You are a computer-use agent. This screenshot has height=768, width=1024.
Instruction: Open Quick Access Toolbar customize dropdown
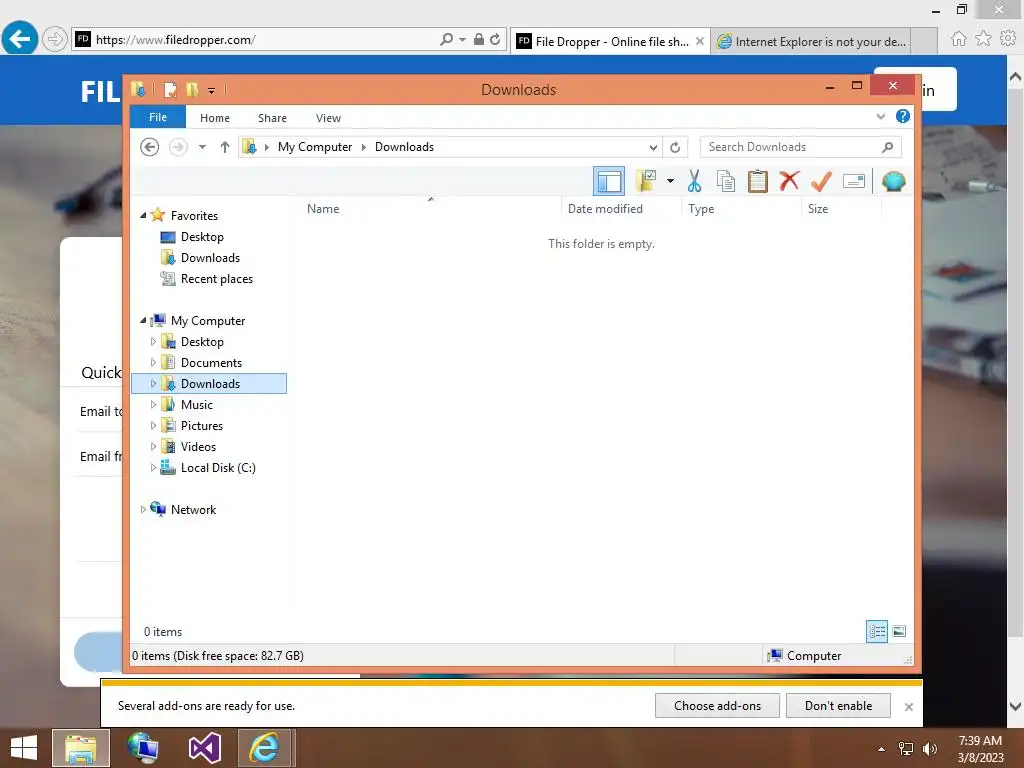pyautogui.click(x=212, y=90)
